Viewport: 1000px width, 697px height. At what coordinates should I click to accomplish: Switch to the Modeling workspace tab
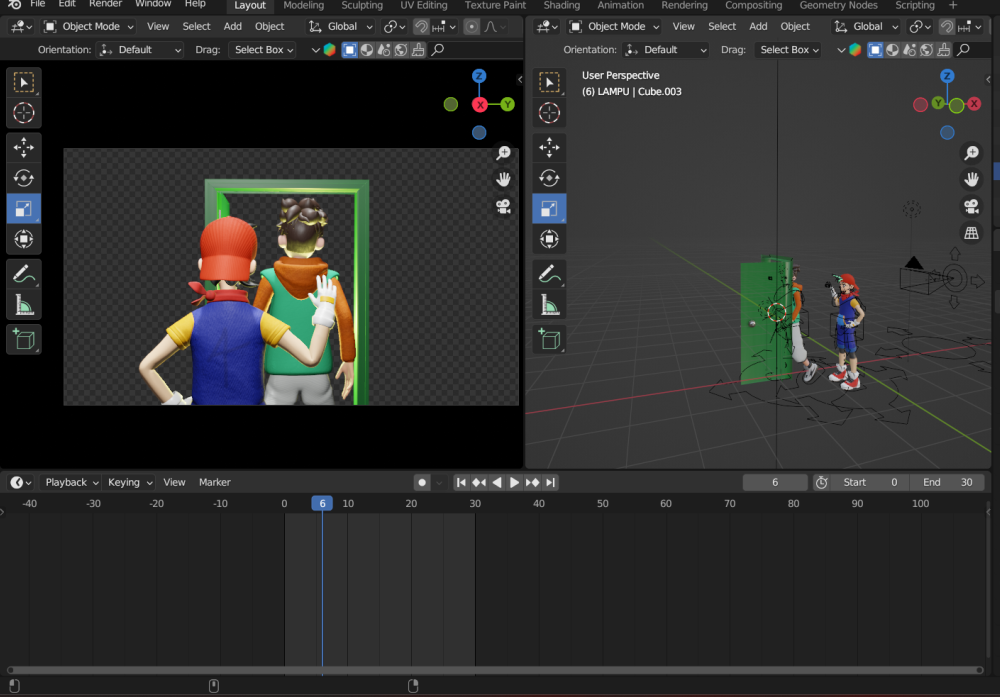[x=304, y=5]
